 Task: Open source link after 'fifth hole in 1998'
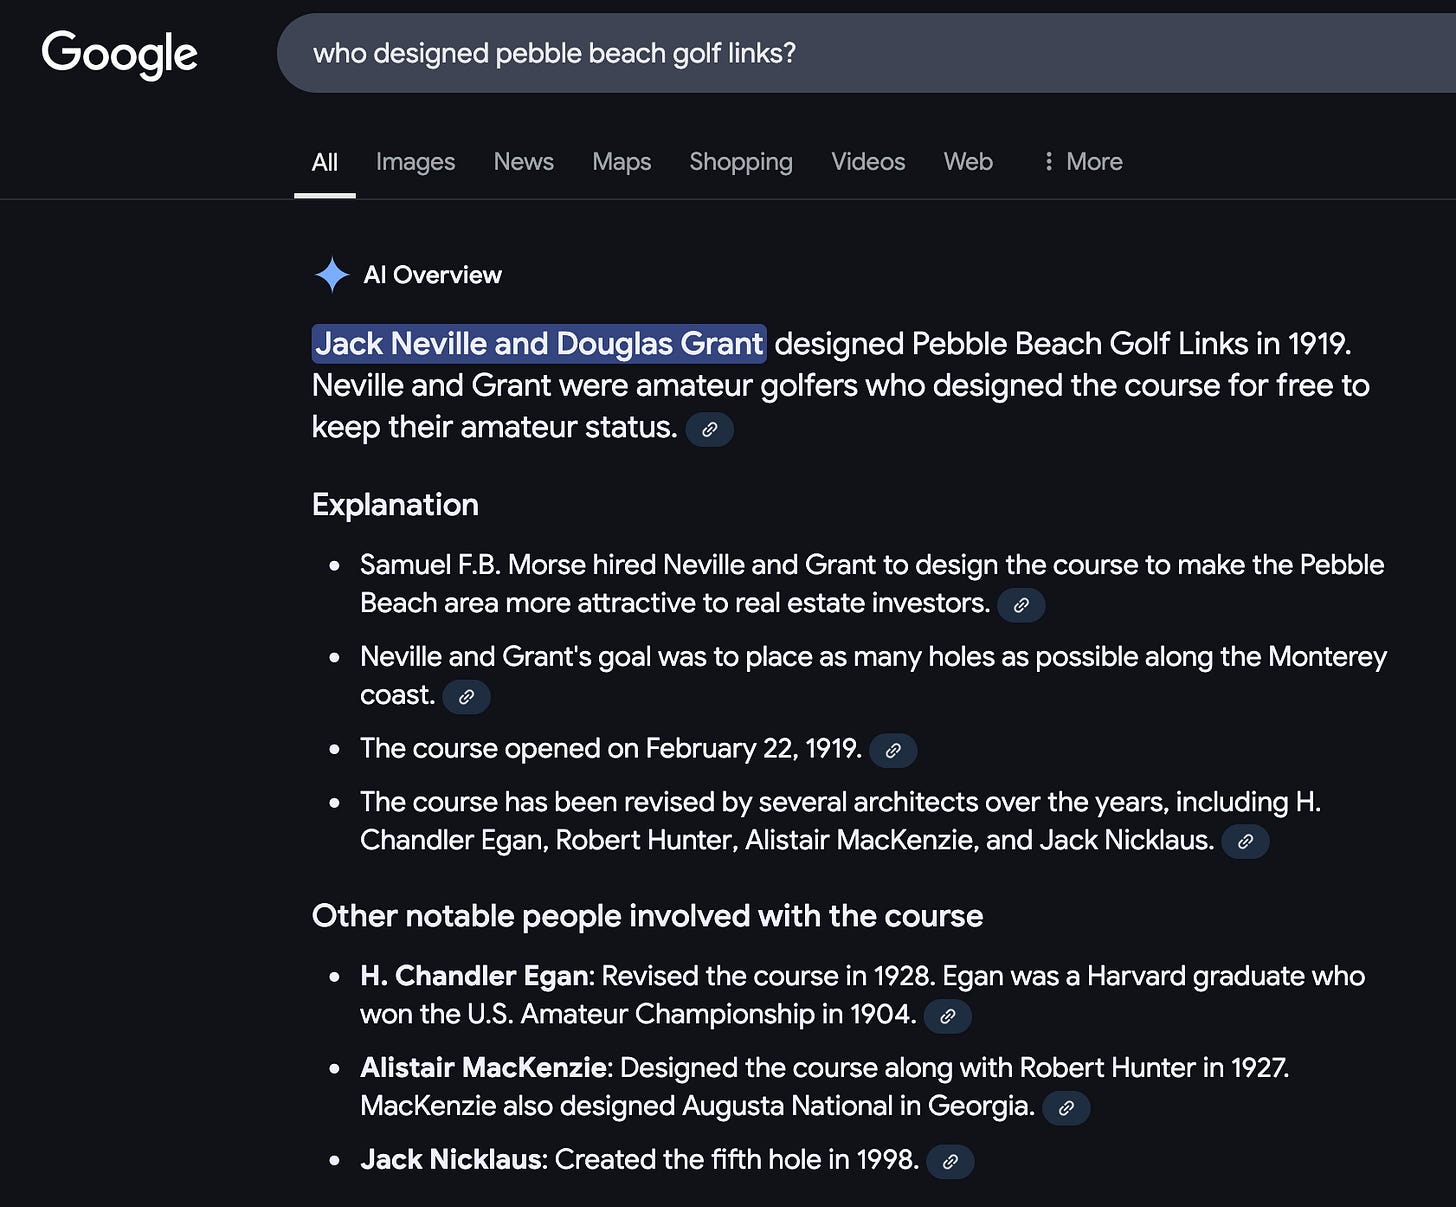pos(950,1162)
